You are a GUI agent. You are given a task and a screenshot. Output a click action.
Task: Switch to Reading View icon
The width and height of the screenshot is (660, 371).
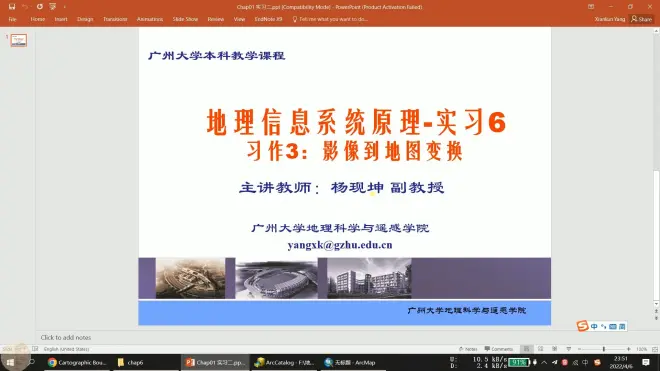pyautogui.click(x=555, y=349)
